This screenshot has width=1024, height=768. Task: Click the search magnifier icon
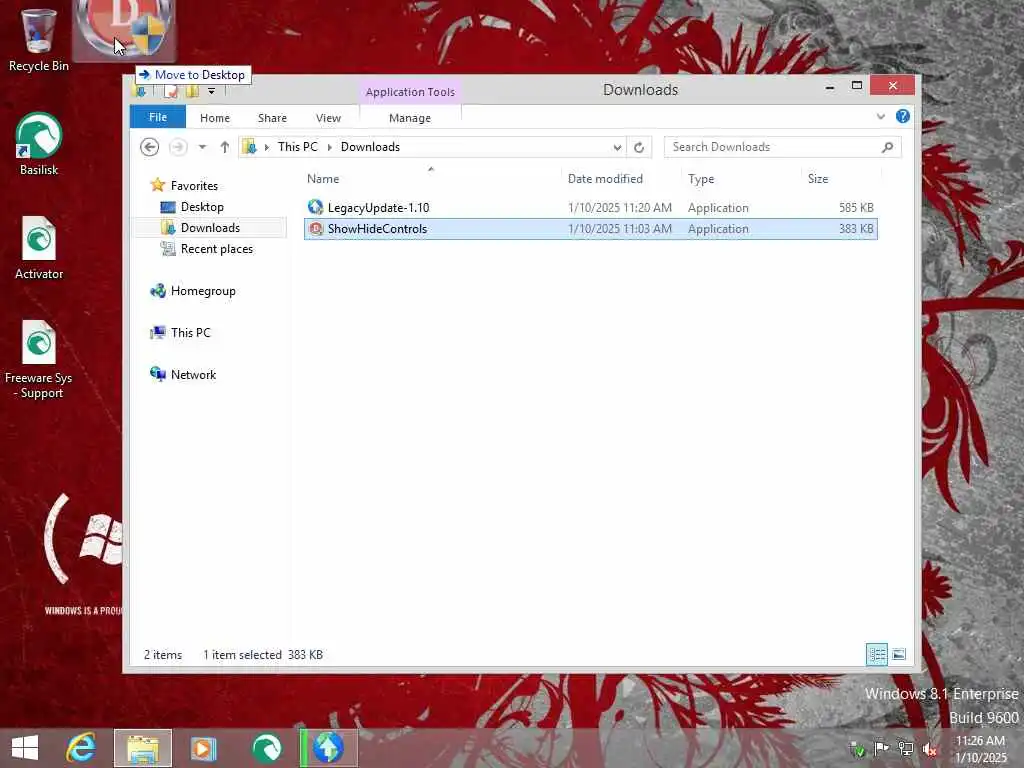(x=887, y=147)
